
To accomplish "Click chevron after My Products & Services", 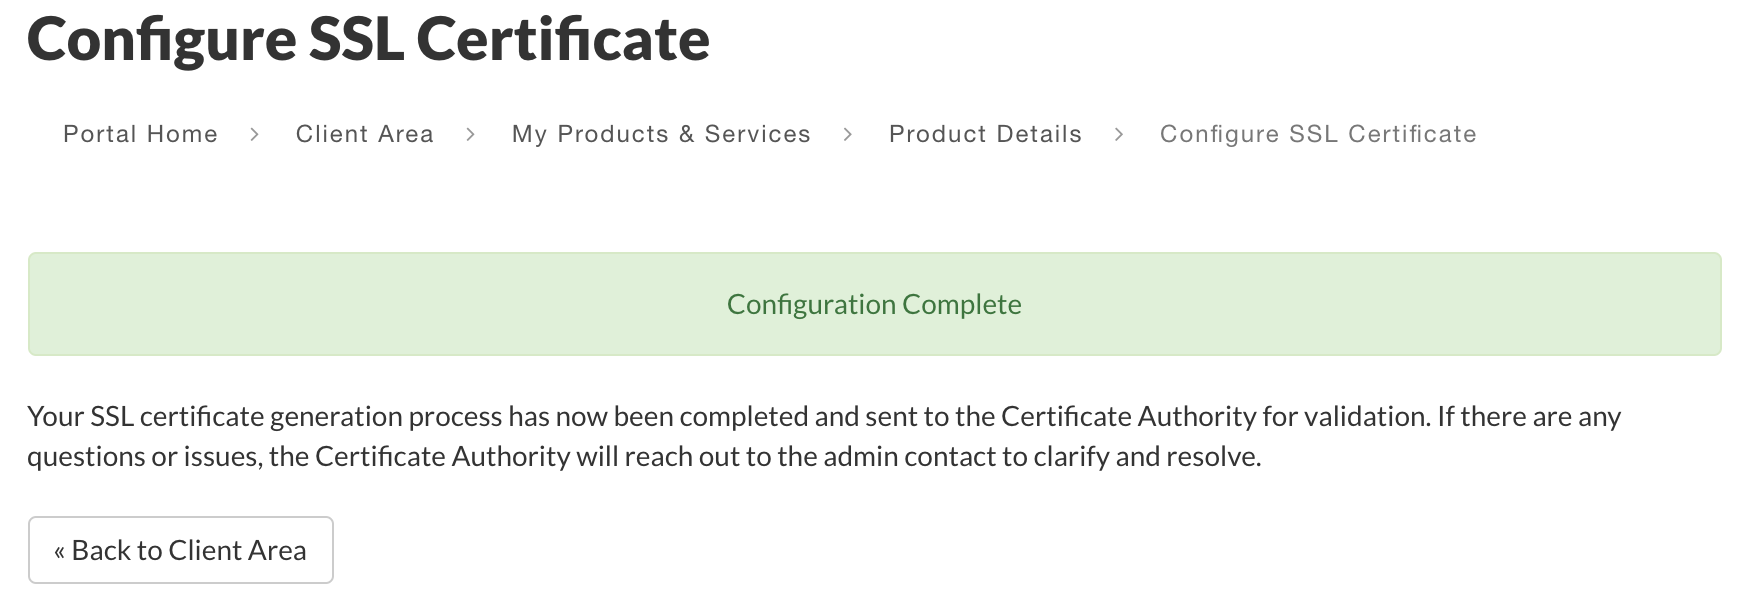I will [x=848, y=135].
